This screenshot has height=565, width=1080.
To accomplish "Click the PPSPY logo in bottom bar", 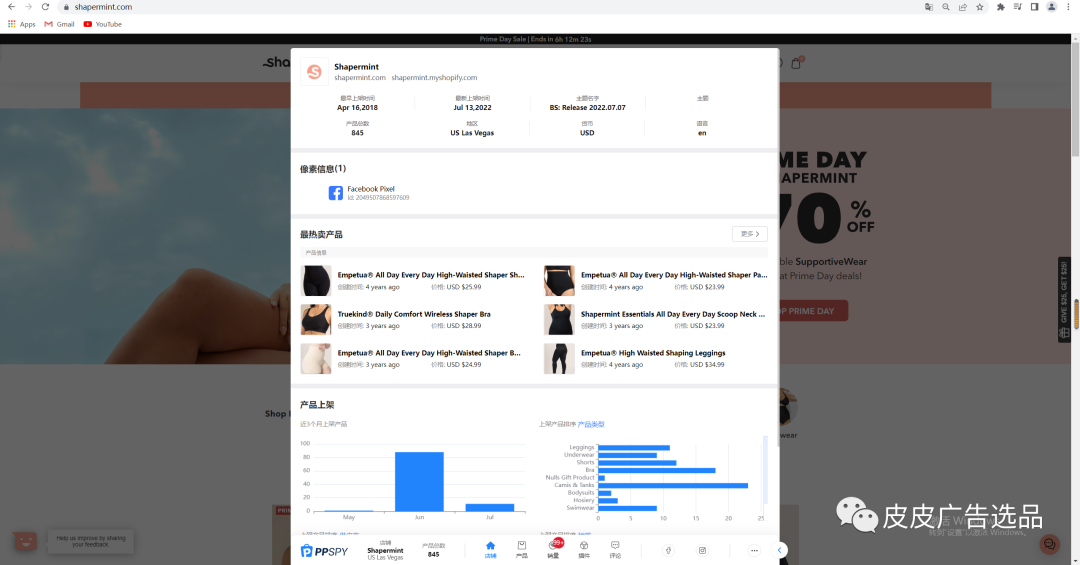I will coord(324,551).
